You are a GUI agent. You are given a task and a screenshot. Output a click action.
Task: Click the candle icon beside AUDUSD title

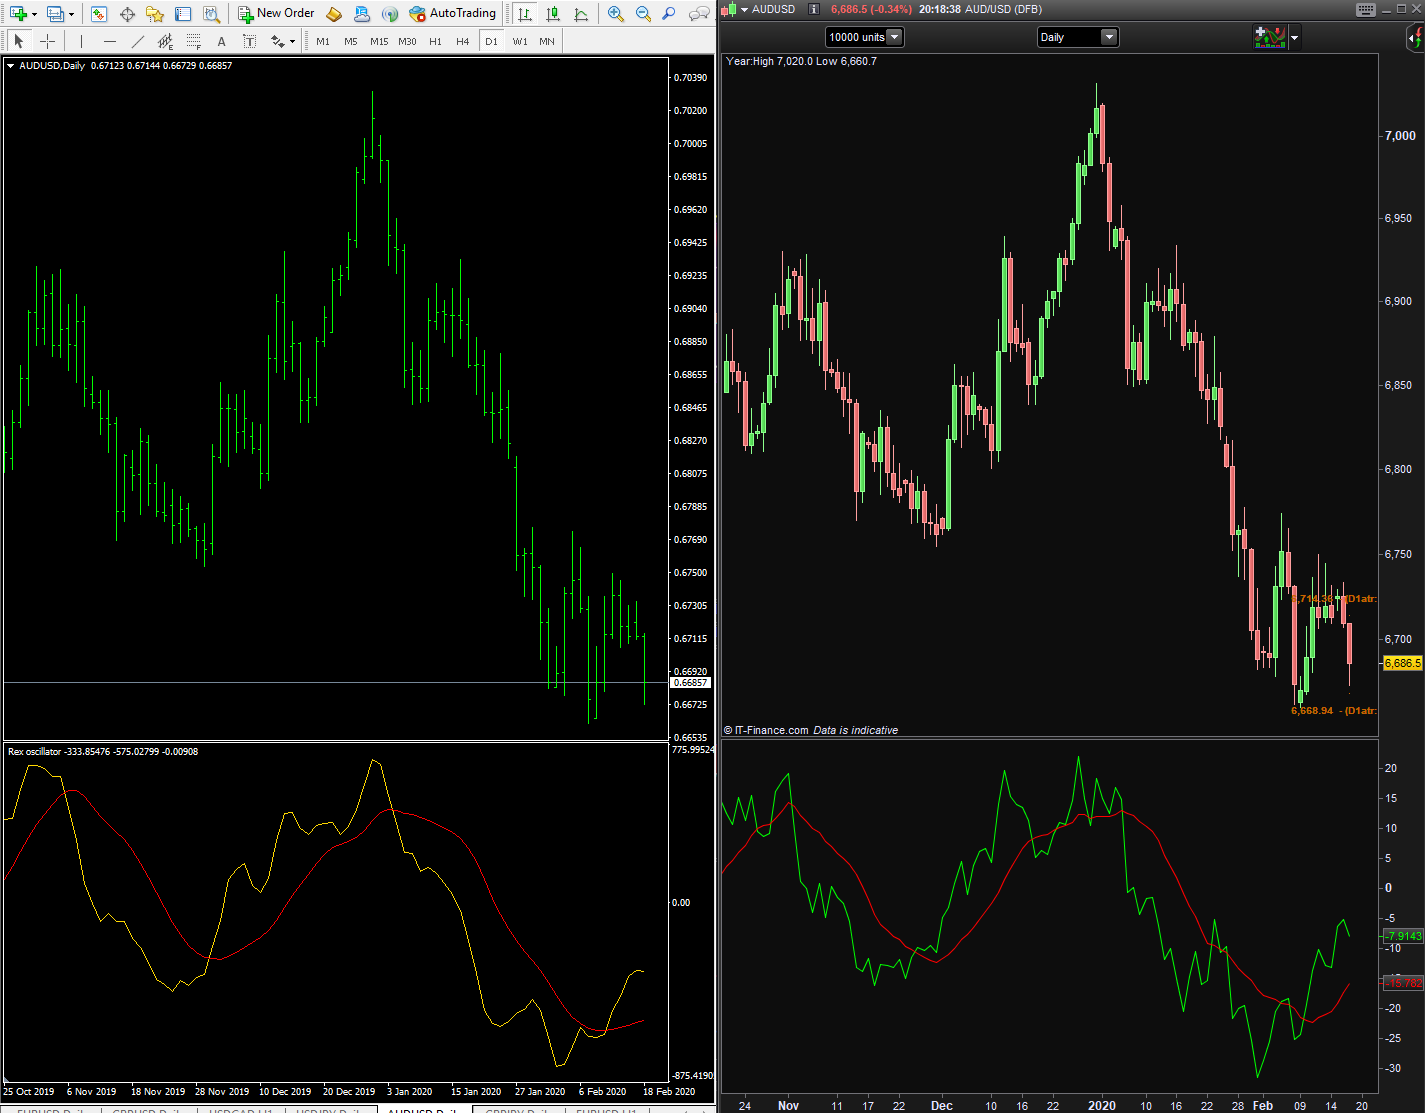click(x=731, y=9)
